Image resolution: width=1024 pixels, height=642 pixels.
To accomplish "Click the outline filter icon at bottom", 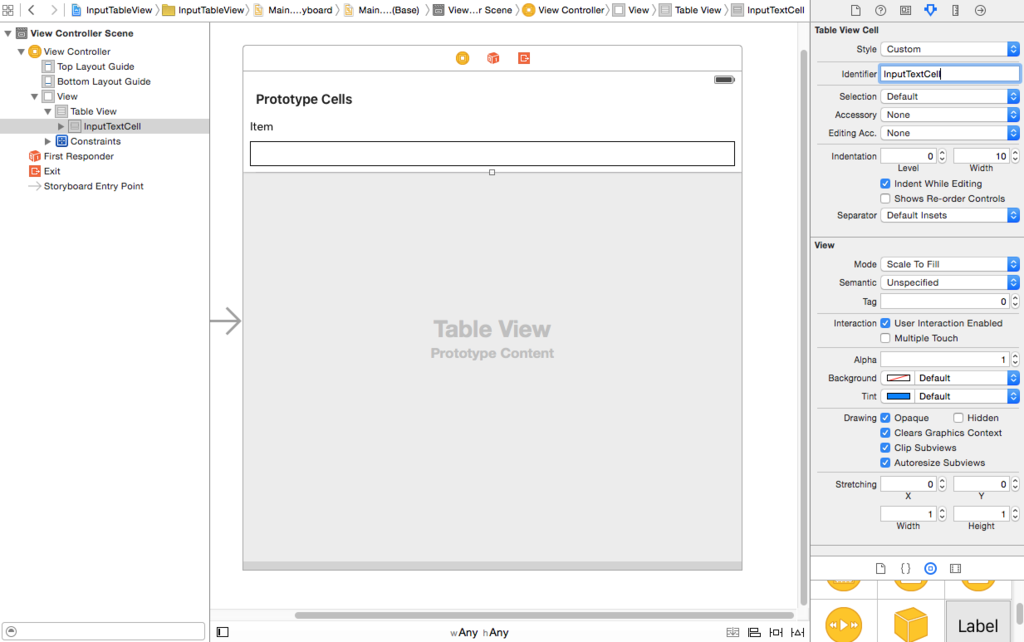I will (11, 631).
